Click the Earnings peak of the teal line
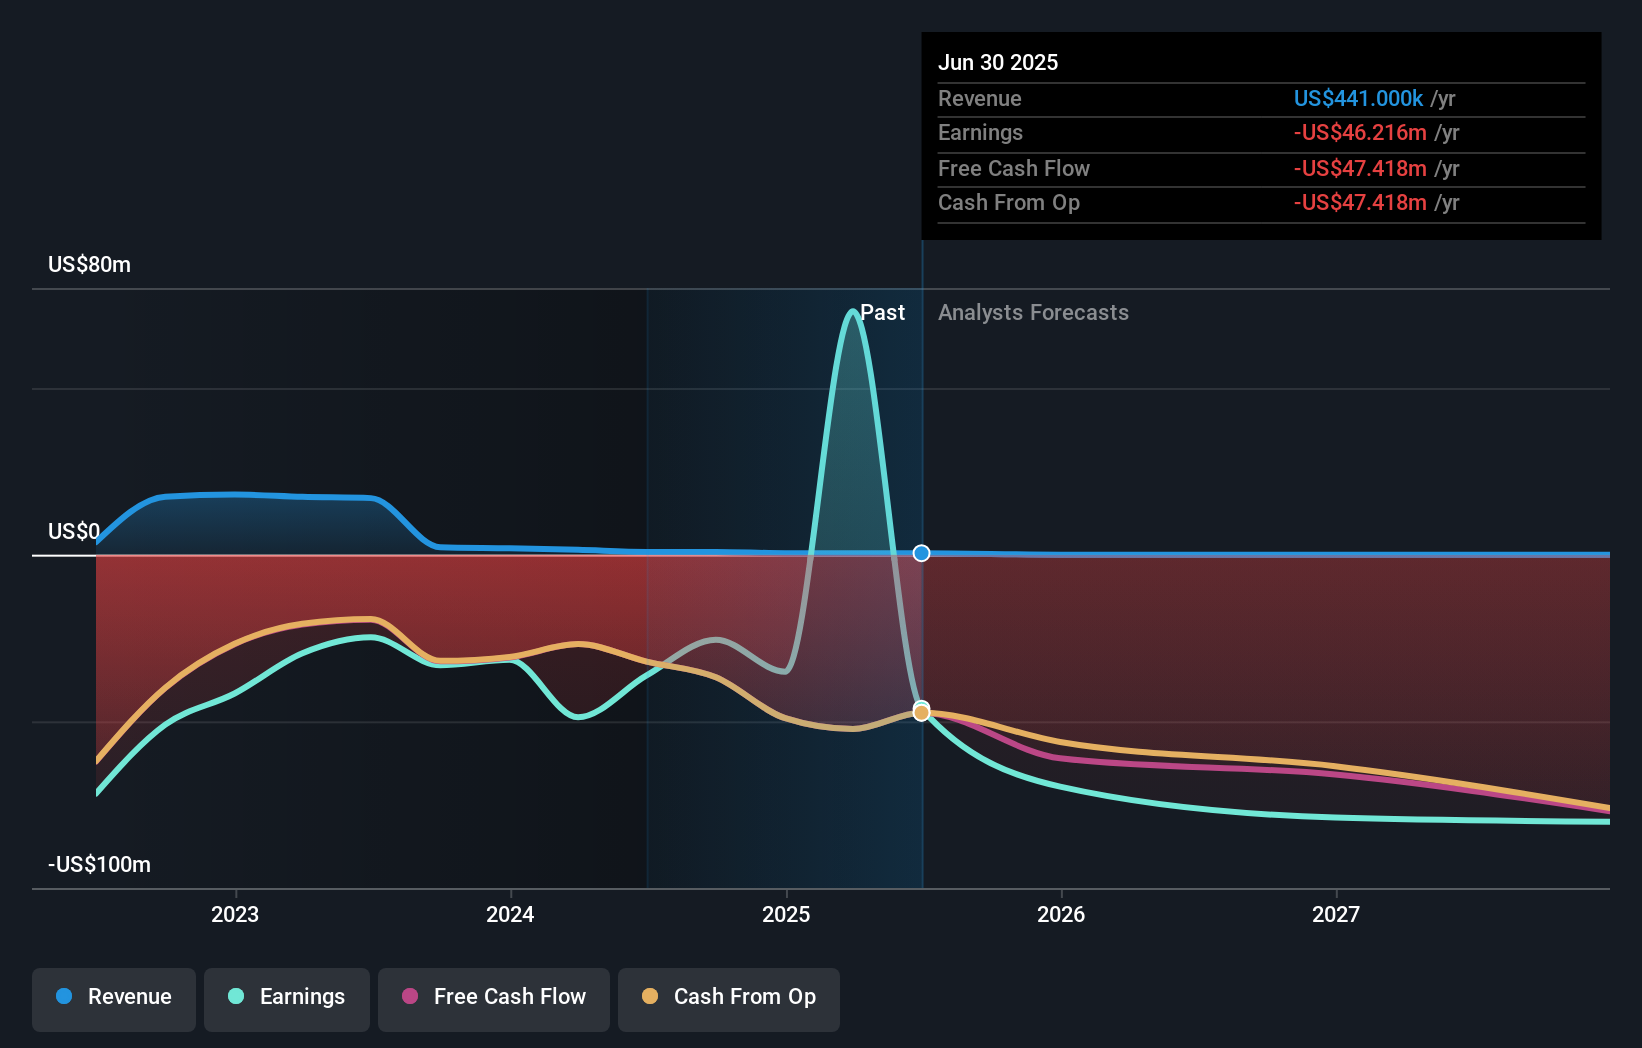1642x1048 pixels. point(853,311)
